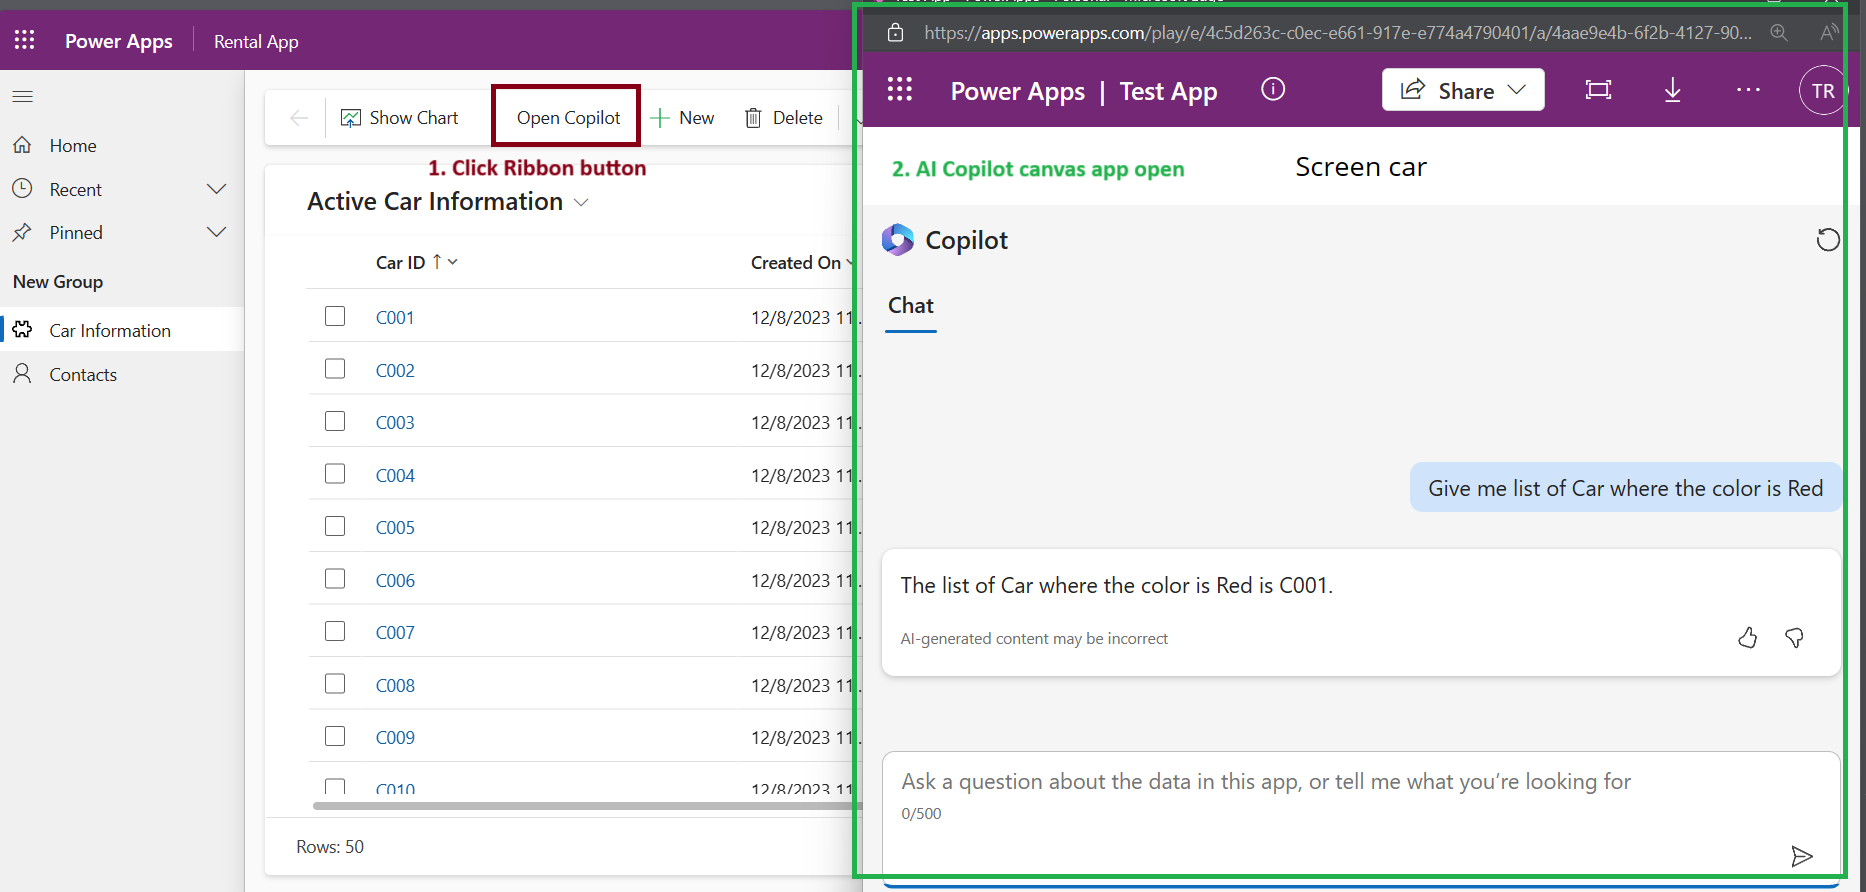Click the Show Chart ribbon button
Viewport: 1866px width, 892px height.
[x=400, y=118]
